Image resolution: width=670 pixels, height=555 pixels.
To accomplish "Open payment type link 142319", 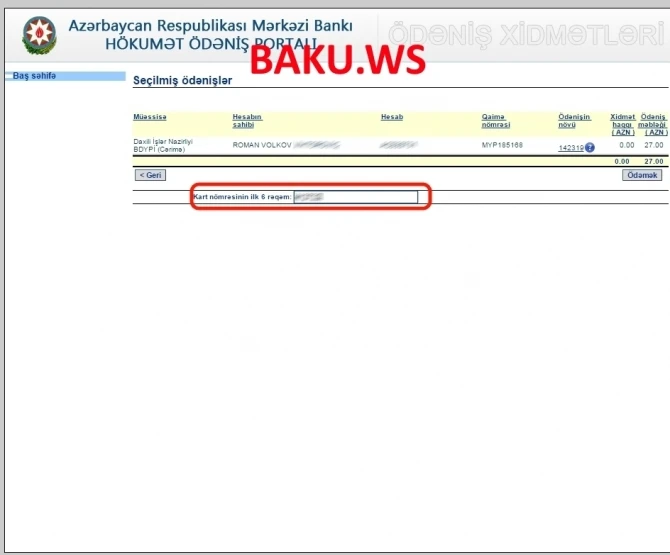I will (571, 148).
